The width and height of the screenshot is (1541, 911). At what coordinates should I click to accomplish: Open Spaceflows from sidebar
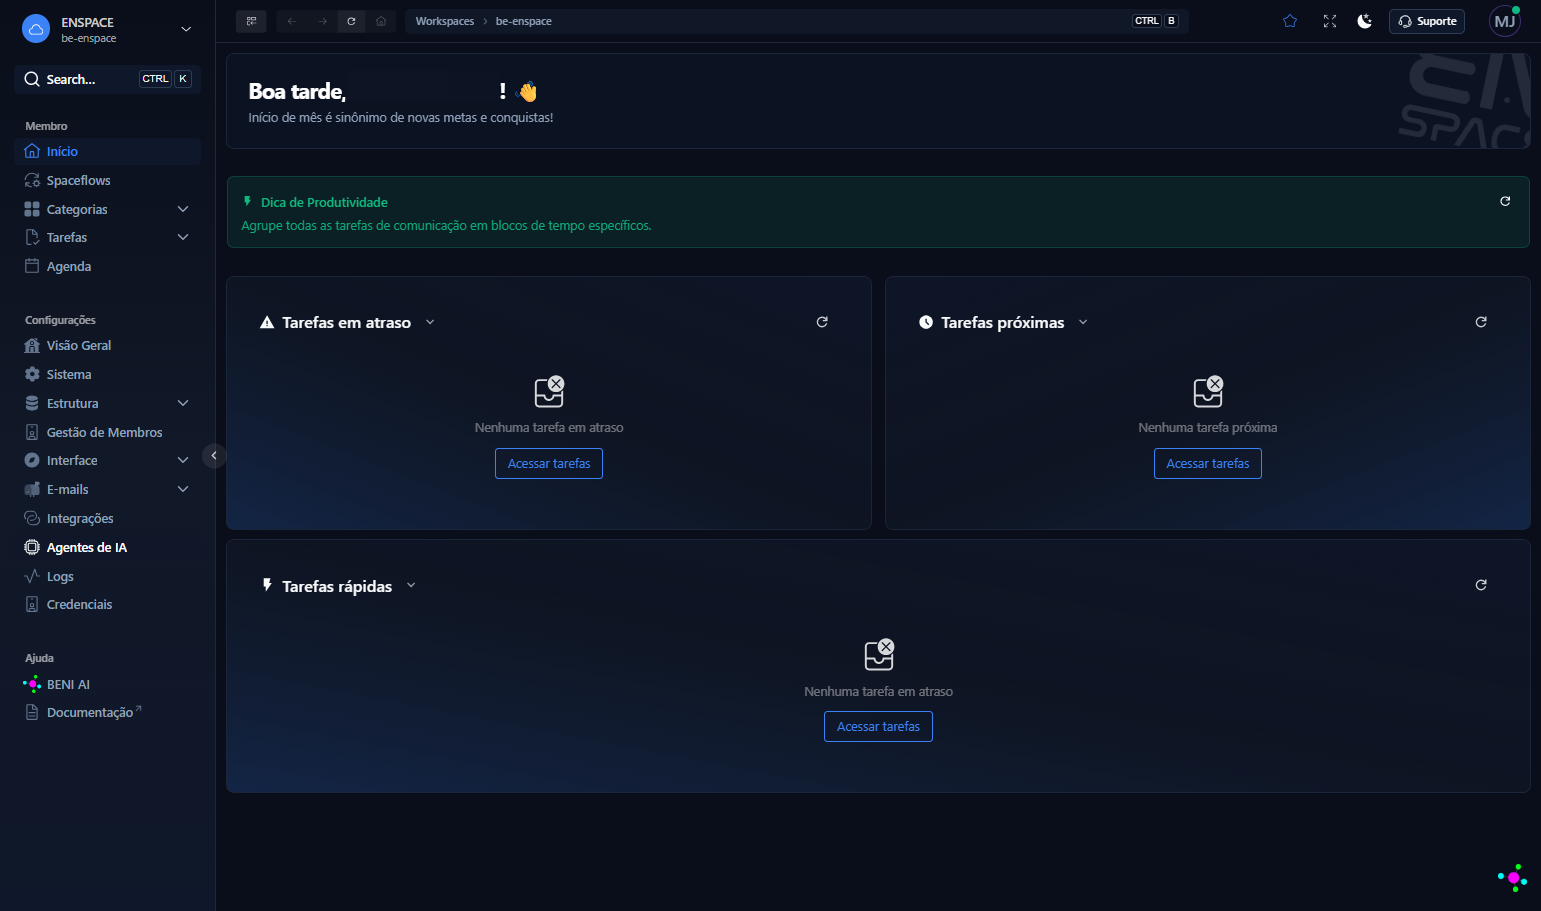[108, 180]
